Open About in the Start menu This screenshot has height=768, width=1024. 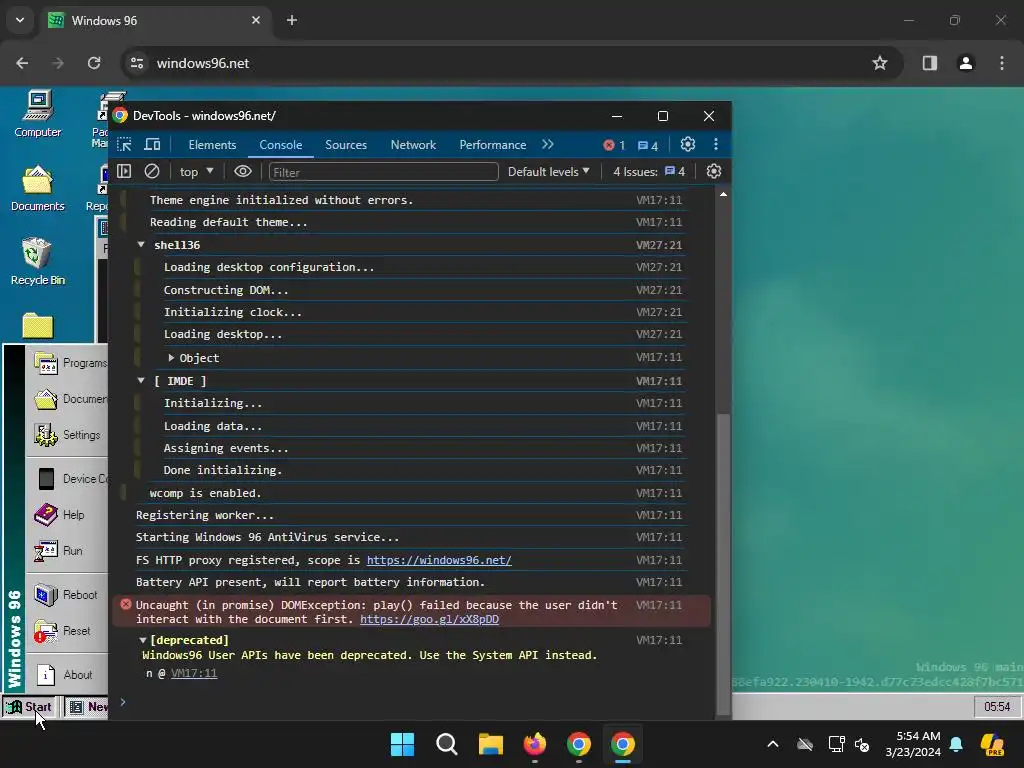click(67, 675)
